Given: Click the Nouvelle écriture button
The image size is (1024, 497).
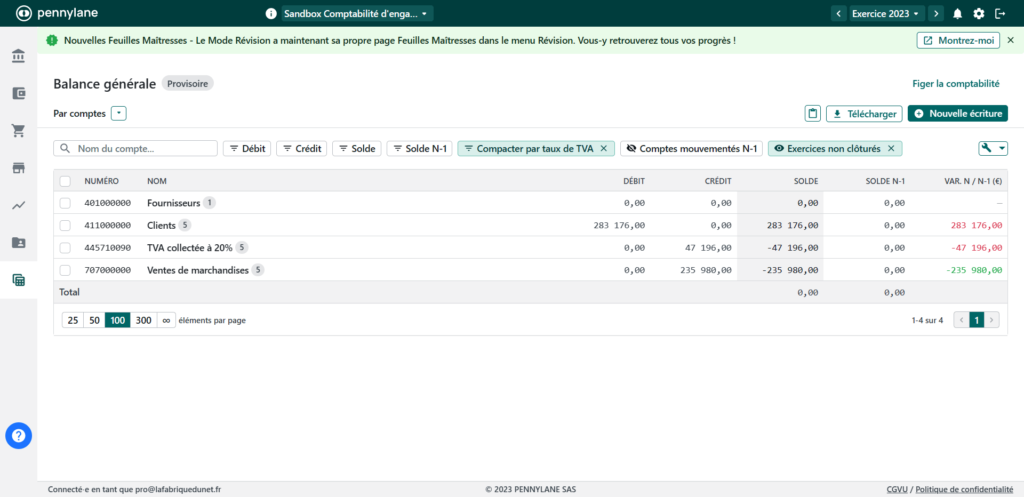Looking at the screenshot, I should coord(957,114).
